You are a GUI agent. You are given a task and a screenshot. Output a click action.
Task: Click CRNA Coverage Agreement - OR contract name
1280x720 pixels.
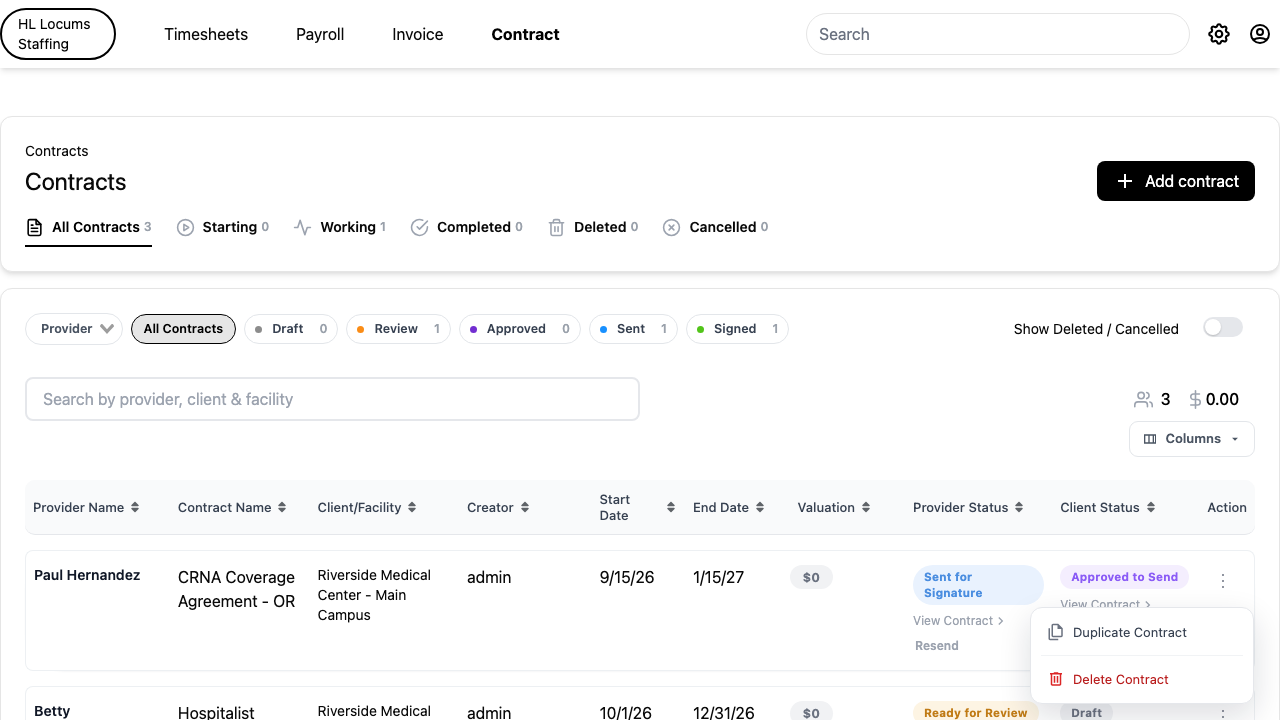pyautogui.click(x=237, y=589)
